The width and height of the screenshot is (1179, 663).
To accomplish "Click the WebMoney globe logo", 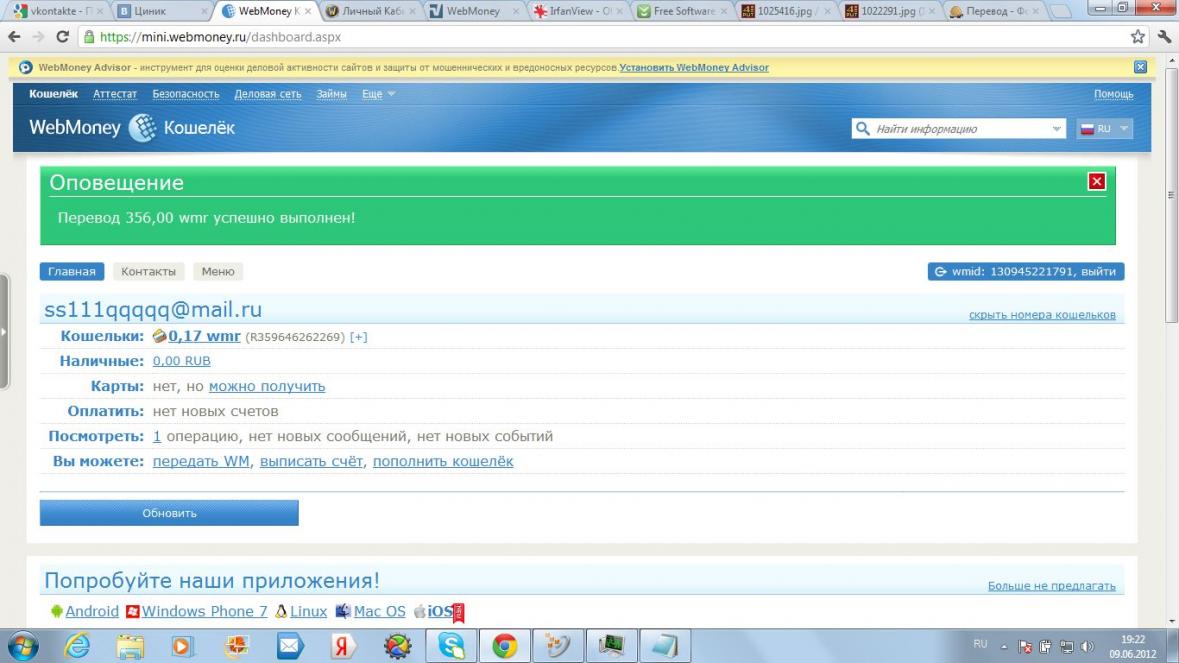I will (x=143, y=129).
